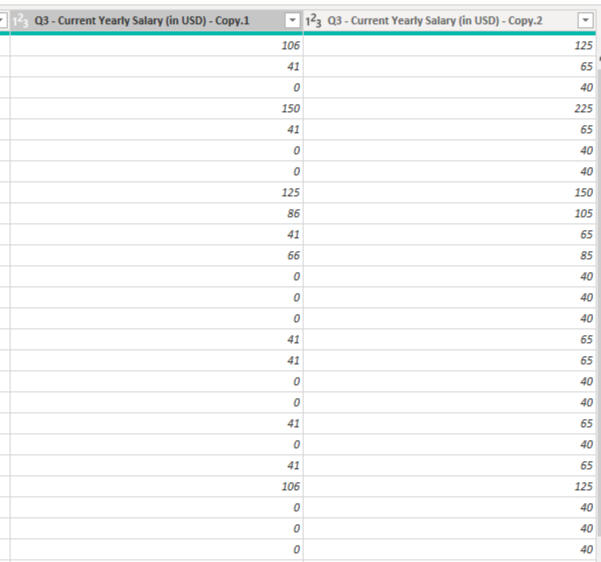Open the filter dropdown for Copy.2 column
This screenshot has width=601, height=562.
pos(585,20)
